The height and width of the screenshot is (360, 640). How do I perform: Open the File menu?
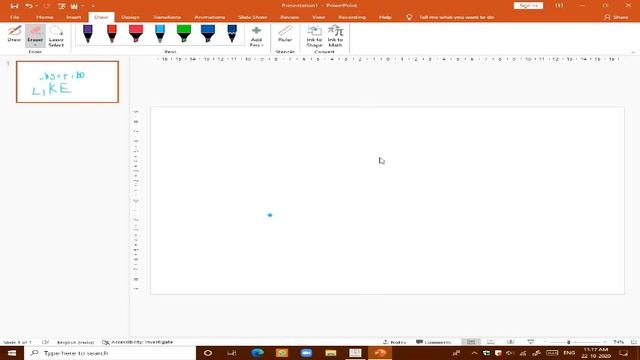click(14, 17)
